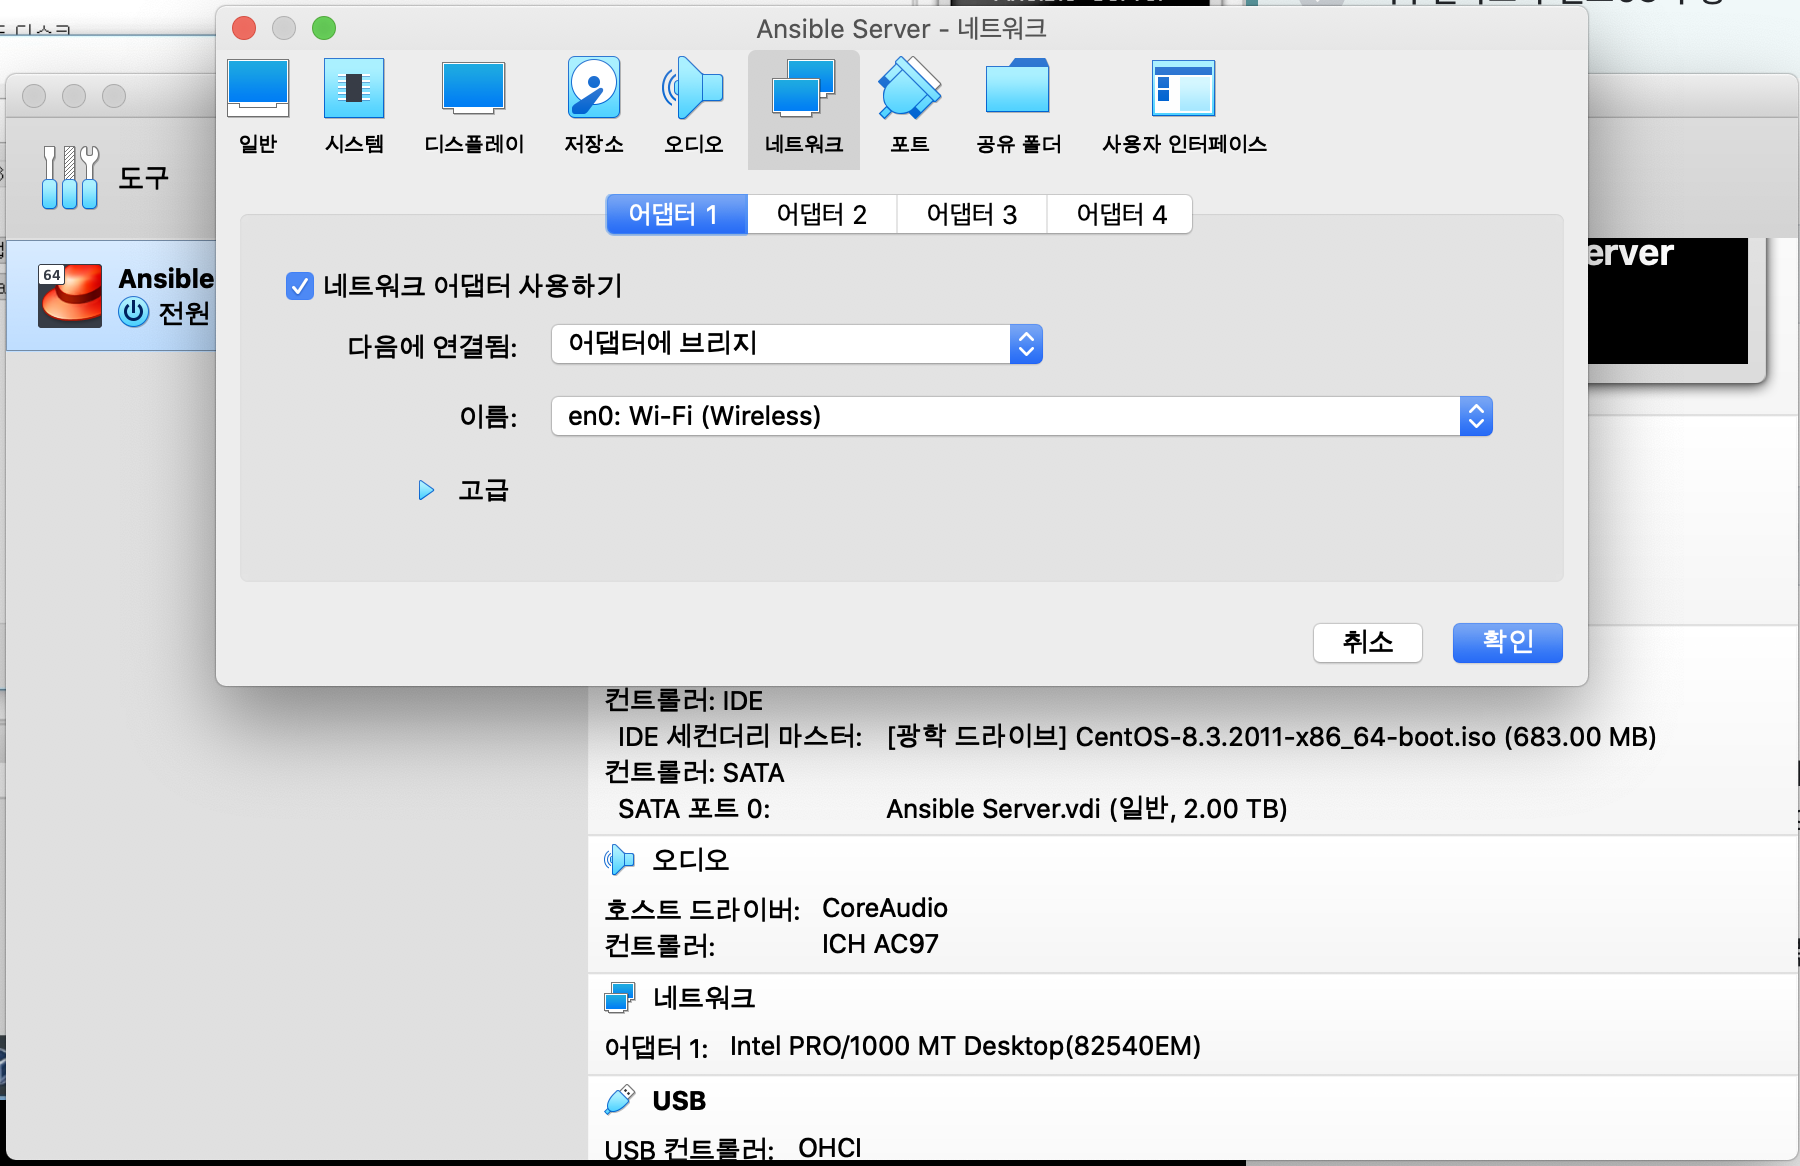Viewport: 1800px width, 1166px height.
Task: Click the 네트워크 section header in details
Action: pos(704,998)
